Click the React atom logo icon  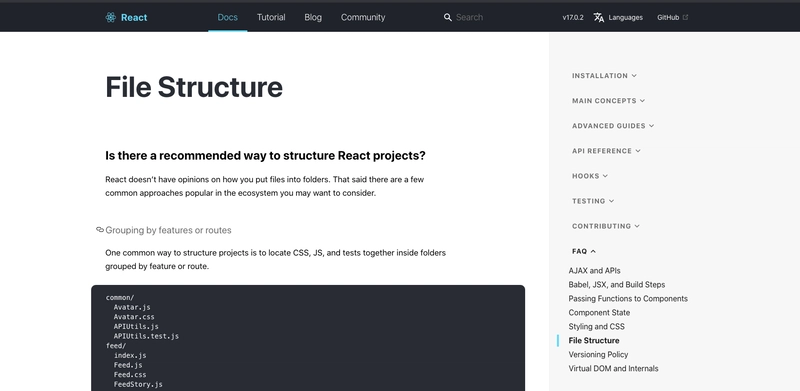click(x=111, y=17)
